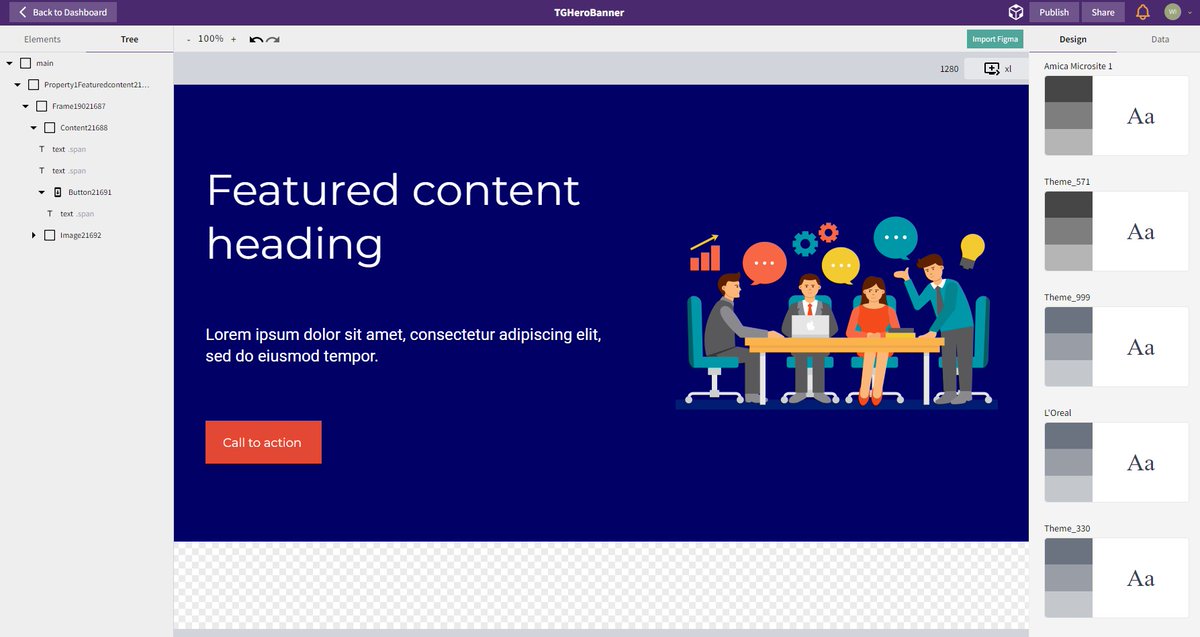Viewport: 1200px width, 637px height.
Task: Click the text span icon under Button21691
Action: (49, 213)
